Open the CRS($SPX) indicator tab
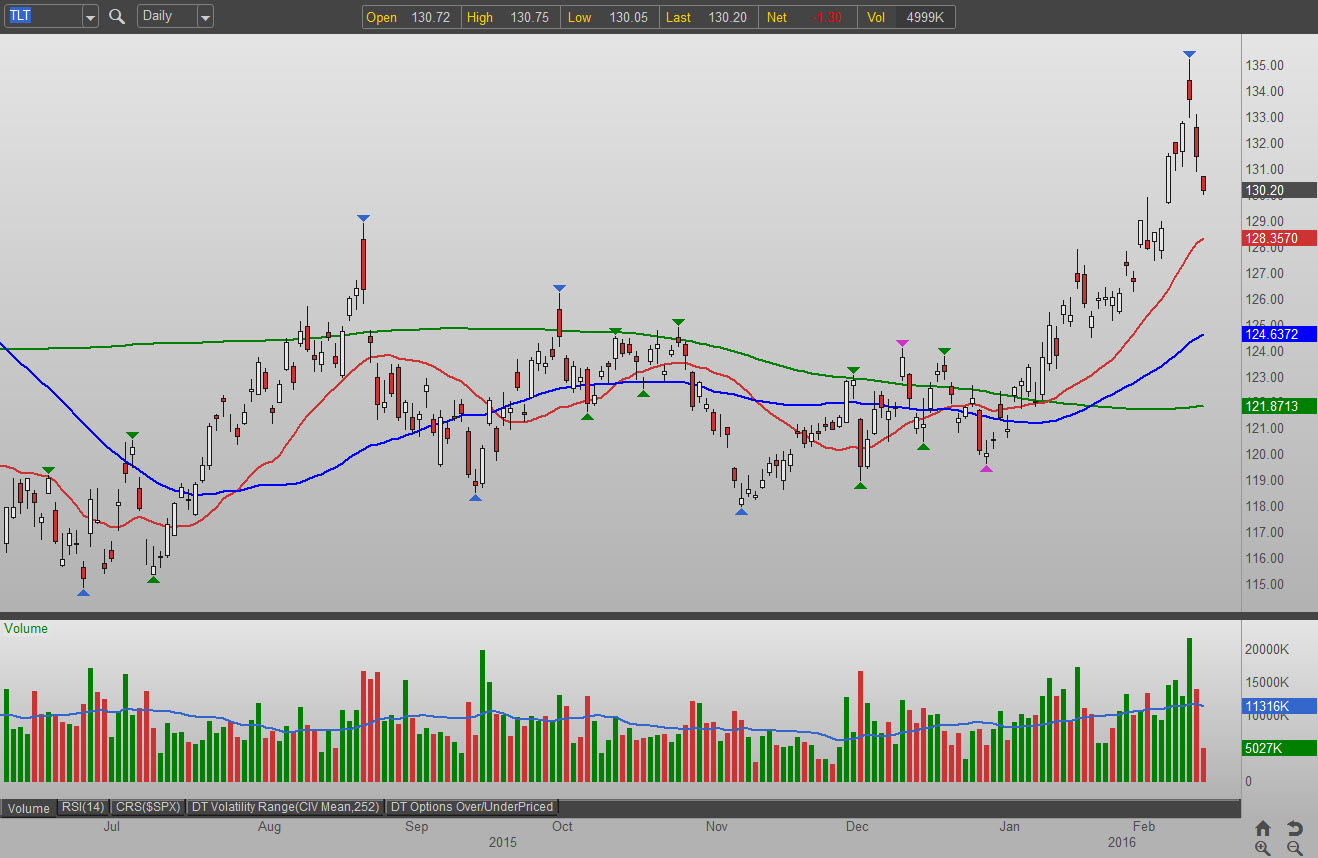The image size is (1318, 858). coord(147,807)
